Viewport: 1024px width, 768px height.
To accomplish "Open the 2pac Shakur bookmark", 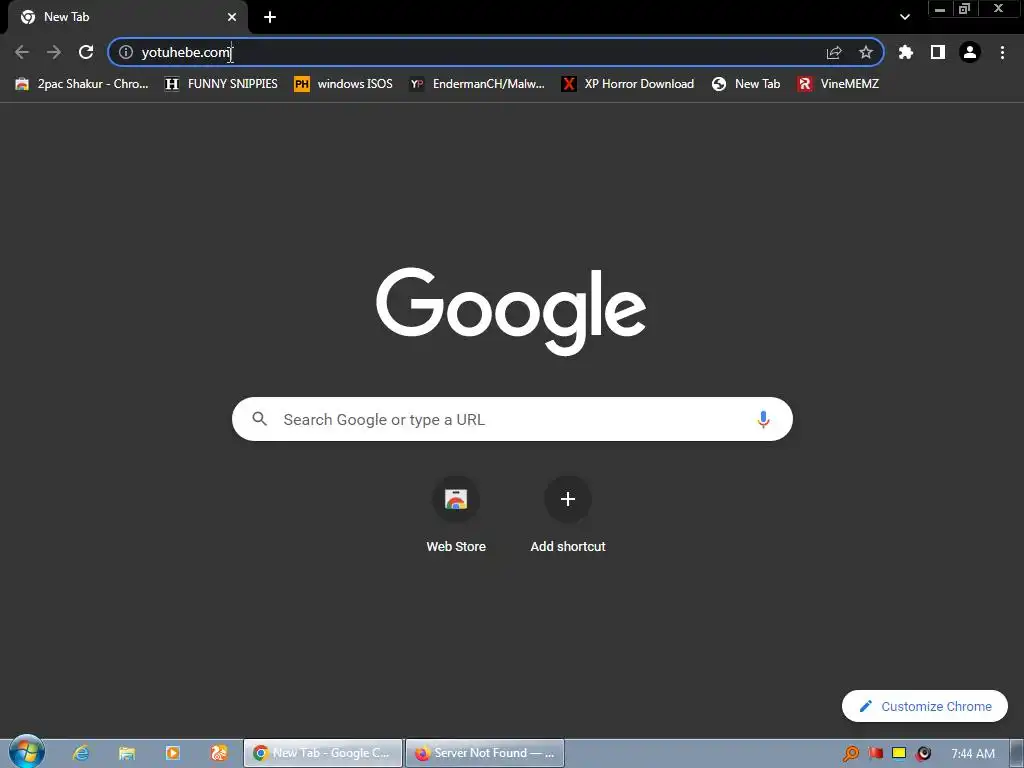I will (x=82, y=84).
